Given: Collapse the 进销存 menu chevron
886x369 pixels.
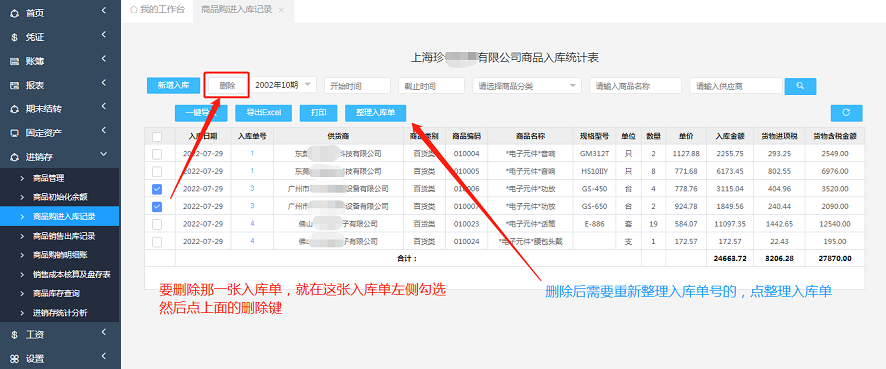Looking at the screenshot, I should click(x=104, y=154).
